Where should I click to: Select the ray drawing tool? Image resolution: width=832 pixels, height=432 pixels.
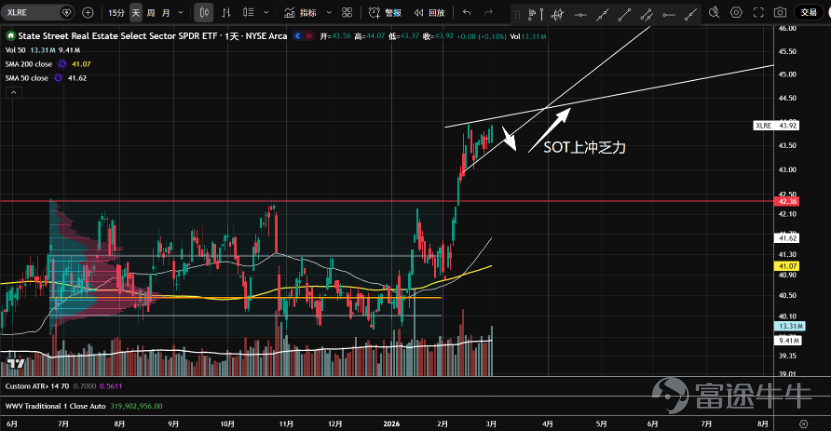pyautogui.click(x=691, y=15)
